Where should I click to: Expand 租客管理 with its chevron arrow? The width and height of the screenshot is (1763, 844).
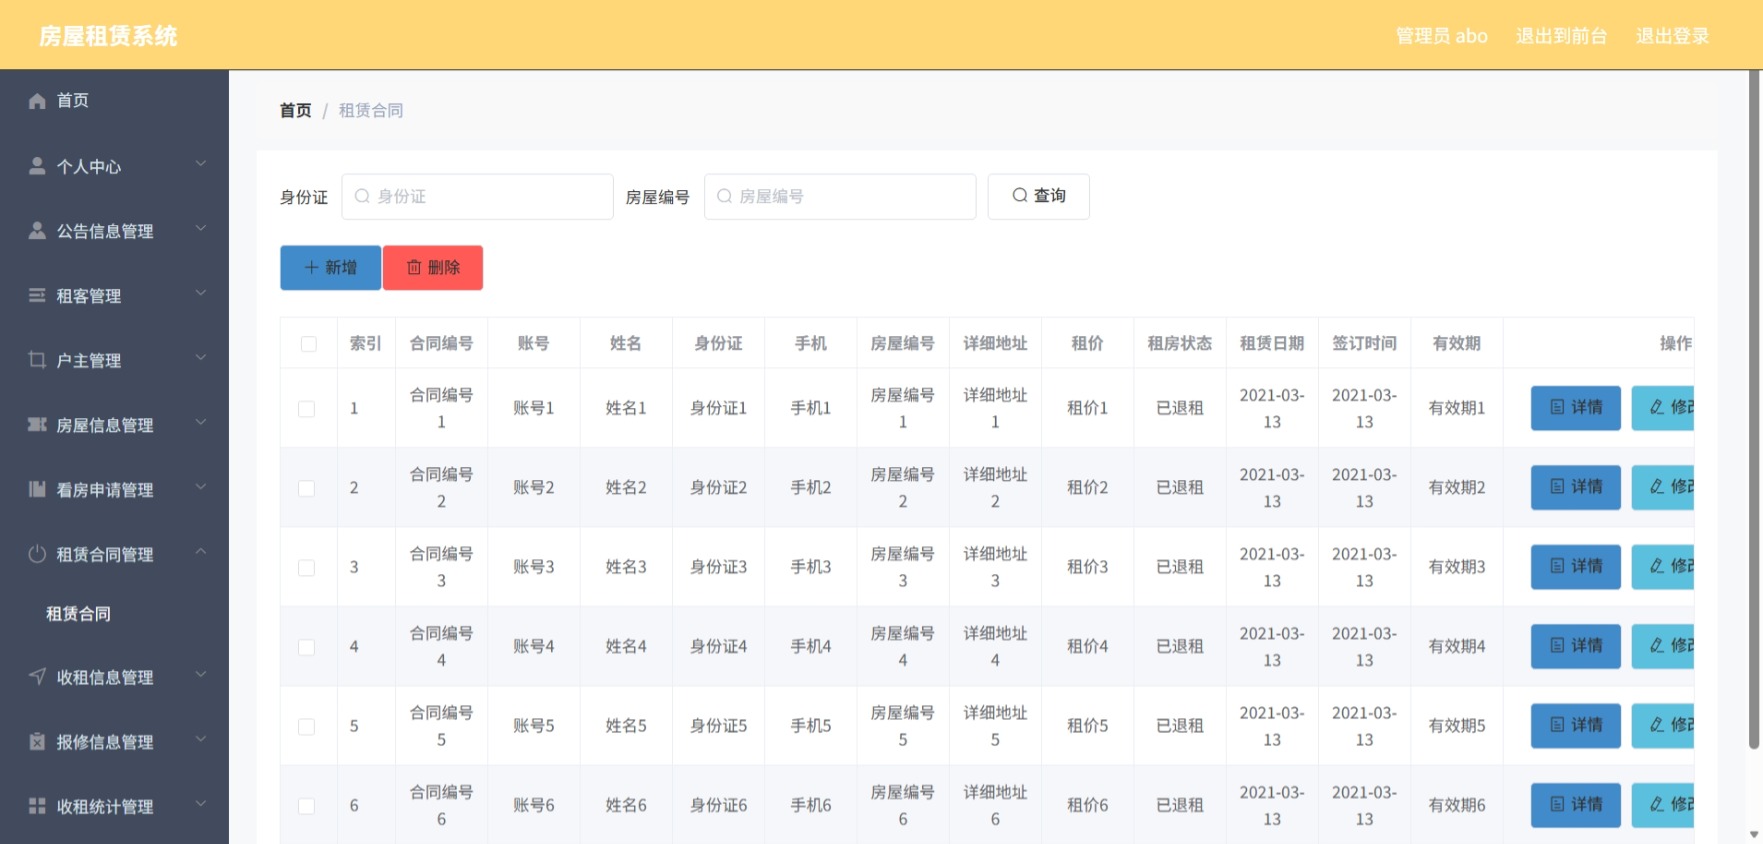click(201, 293)
